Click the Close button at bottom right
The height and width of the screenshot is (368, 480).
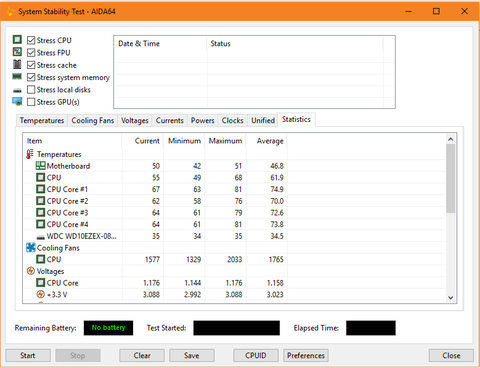pyautogui.click(x=451, y=356)
